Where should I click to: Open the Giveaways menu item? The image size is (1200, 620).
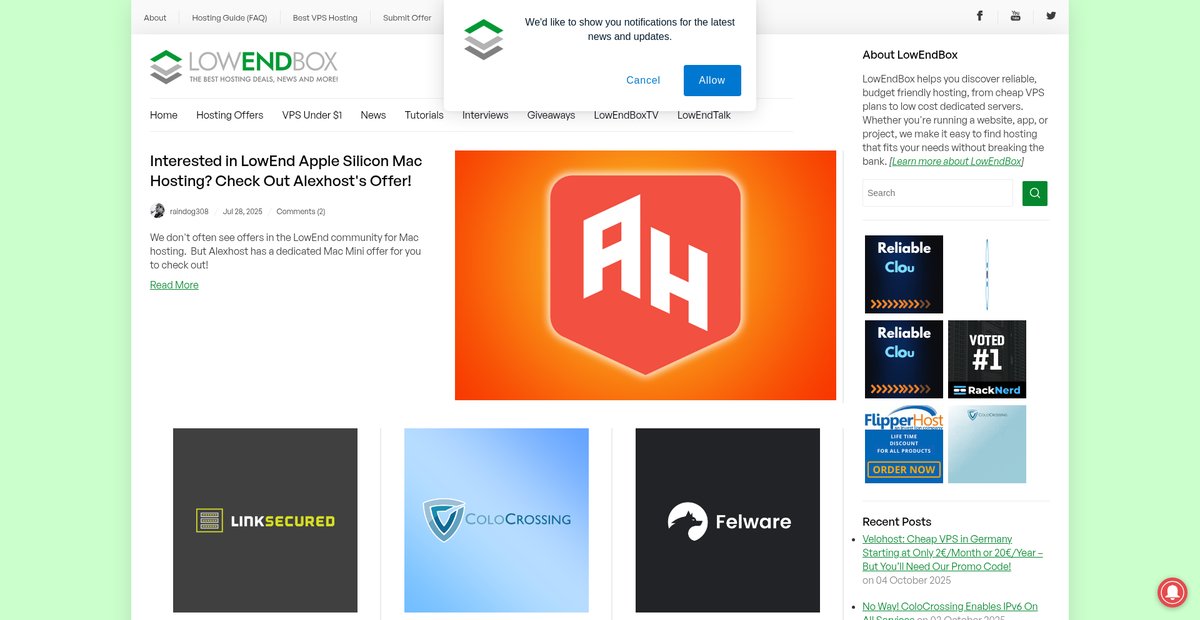click(551, 115)
